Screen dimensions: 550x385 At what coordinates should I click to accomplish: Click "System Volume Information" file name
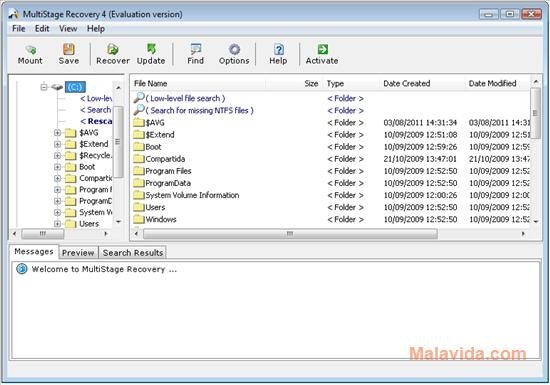(x=192, y=195)
